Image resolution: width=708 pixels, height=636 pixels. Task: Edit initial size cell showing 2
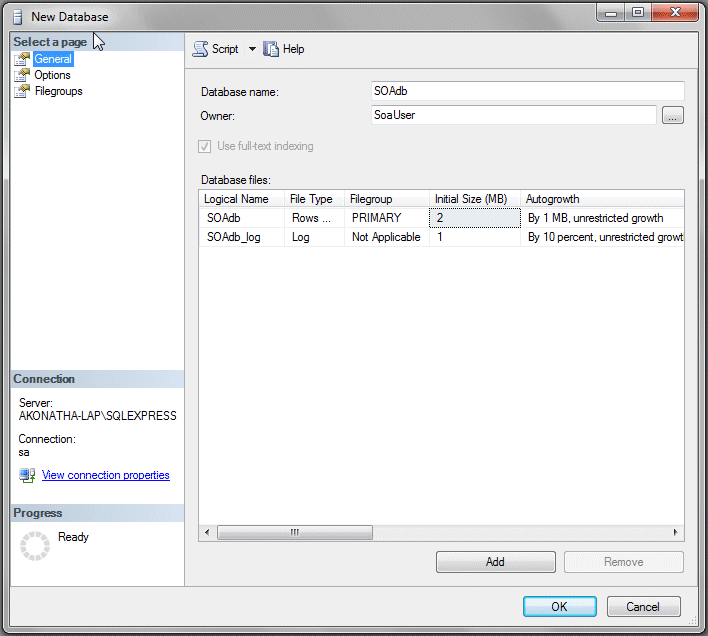pyautogui.click(x=475, y=218)
